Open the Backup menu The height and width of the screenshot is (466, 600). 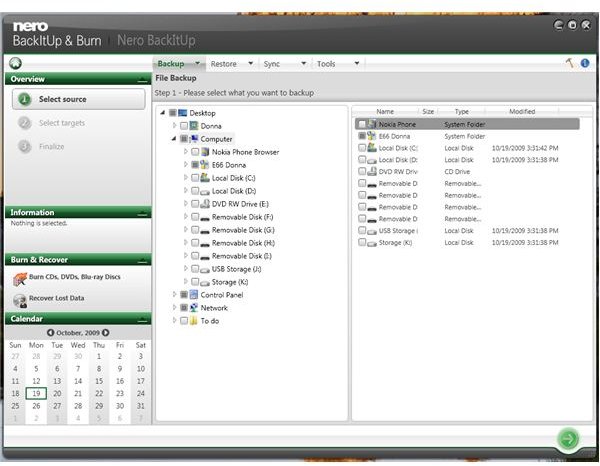point(179,64)
